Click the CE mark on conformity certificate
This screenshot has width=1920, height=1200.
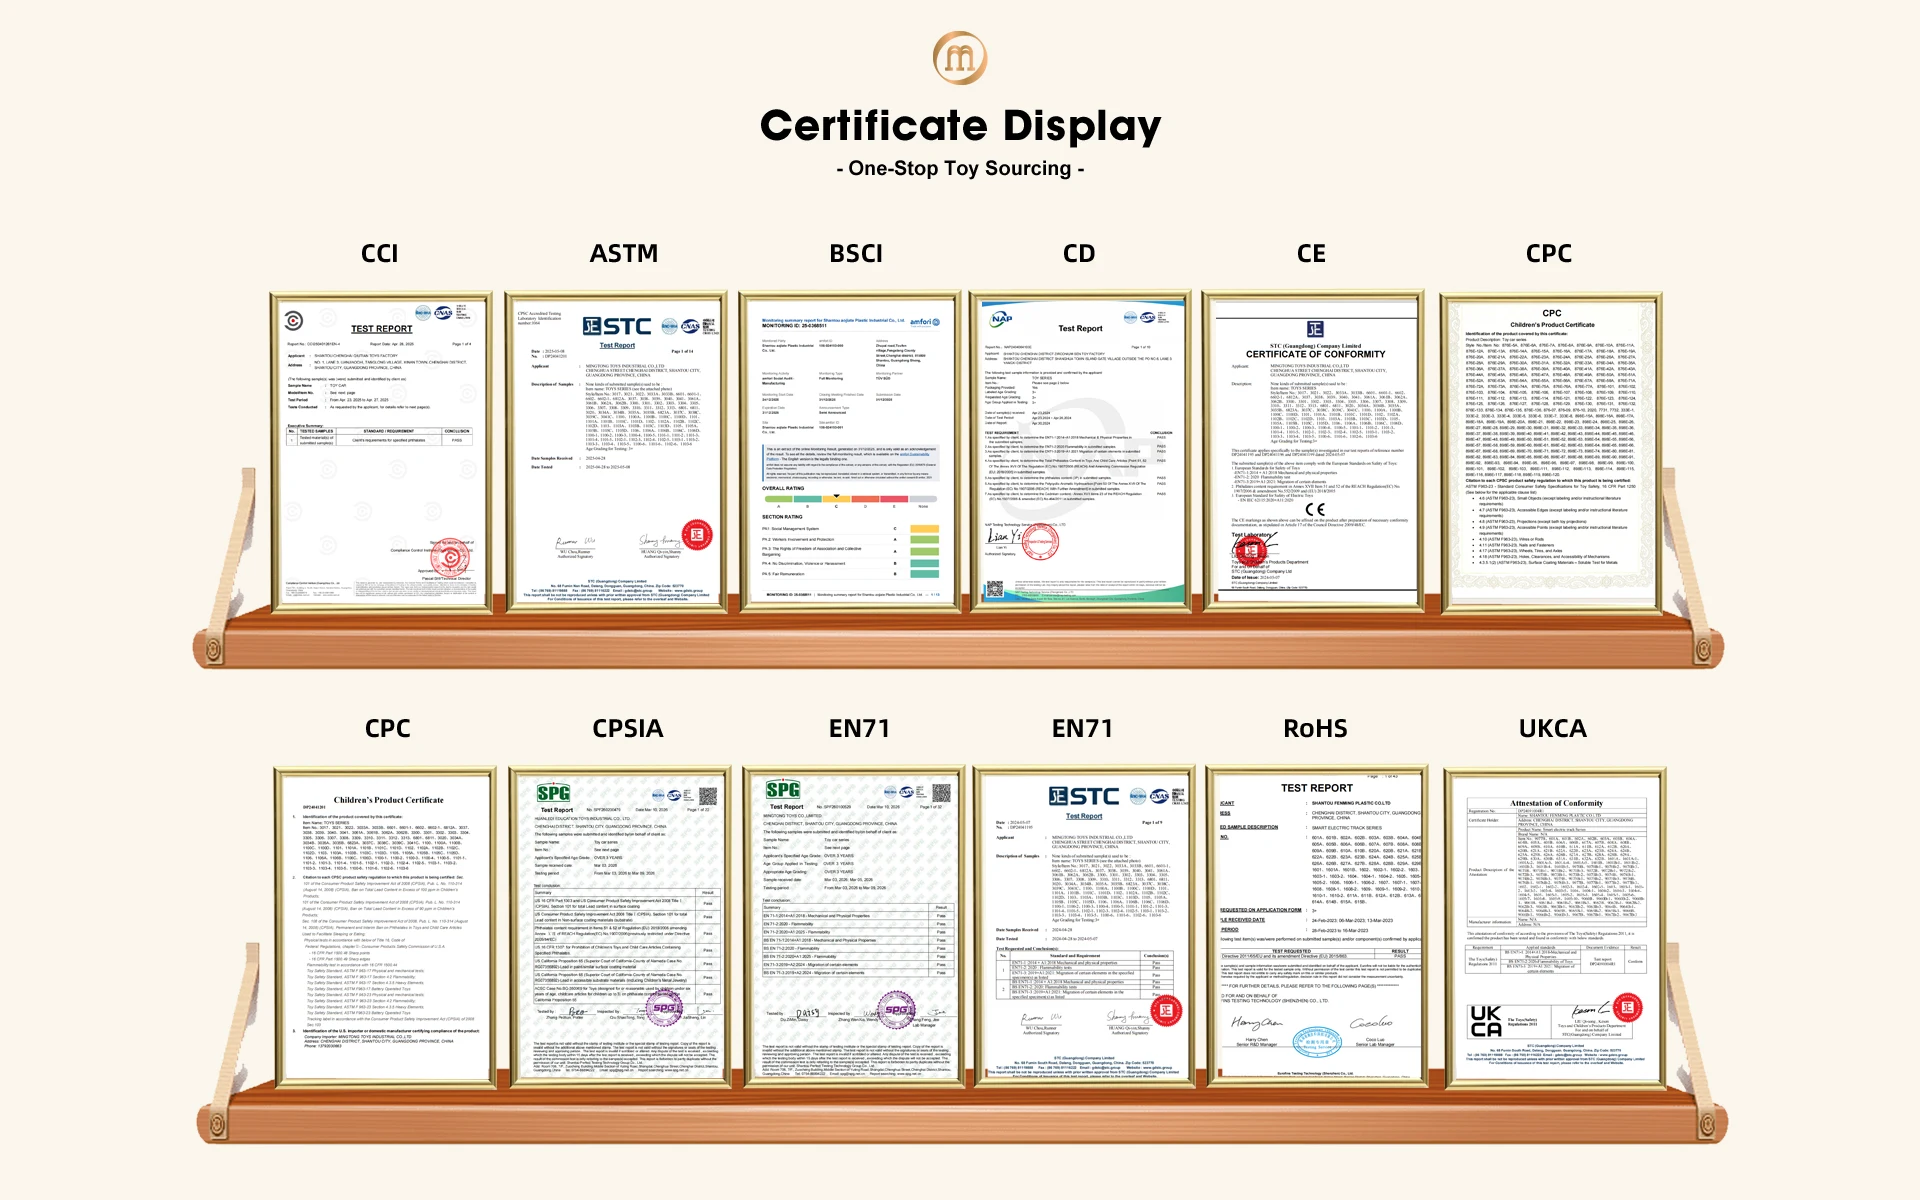point(1315,509)
